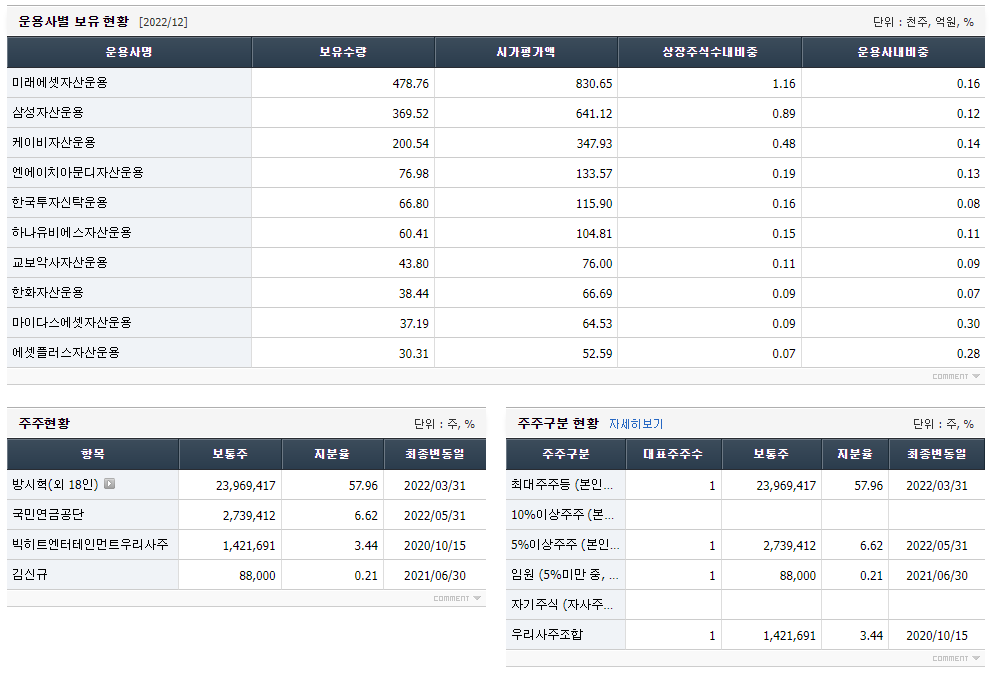Click 운용사내비중 value 0.30

[968, 323]
